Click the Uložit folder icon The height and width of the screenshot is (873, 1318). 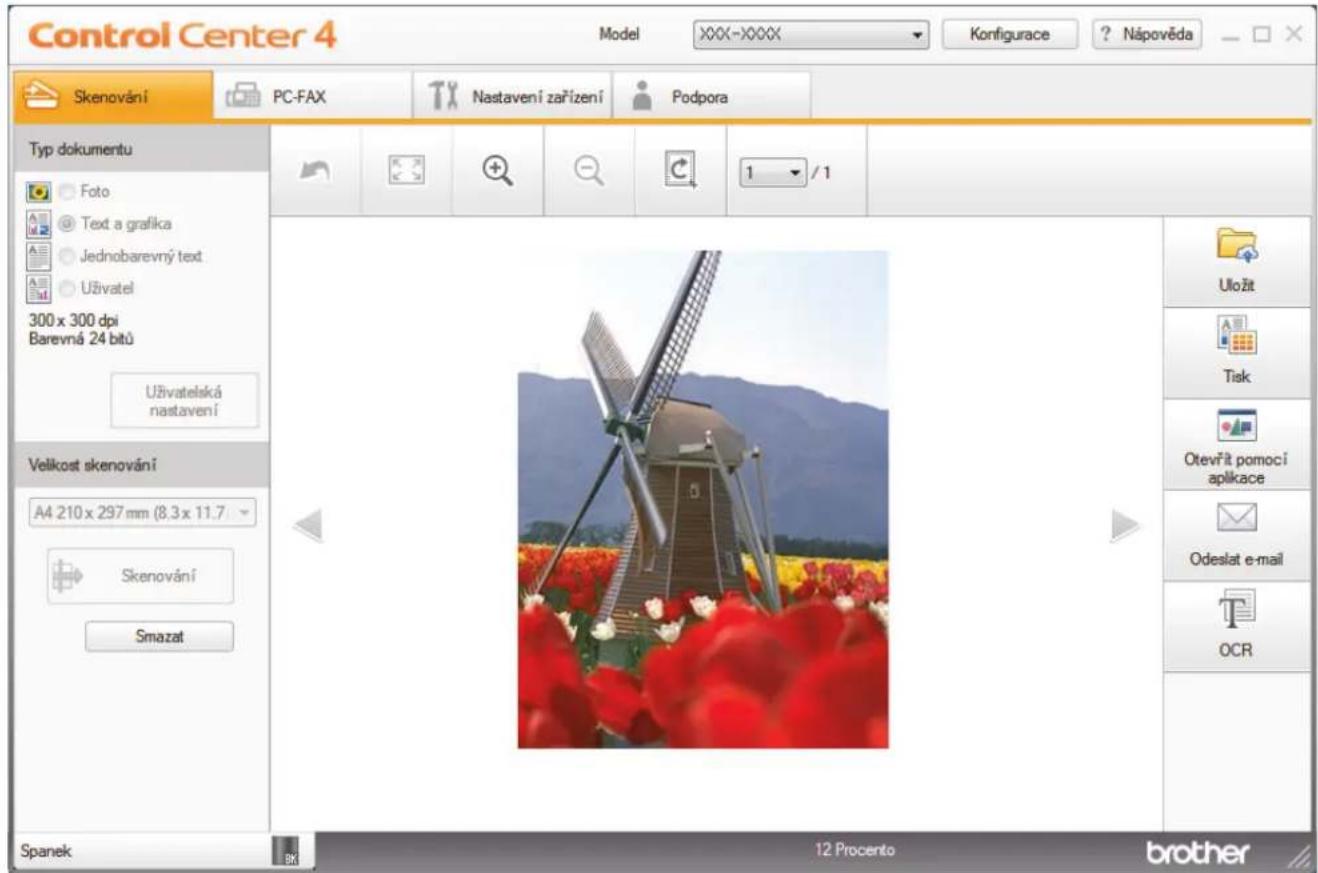[1237, 246]
